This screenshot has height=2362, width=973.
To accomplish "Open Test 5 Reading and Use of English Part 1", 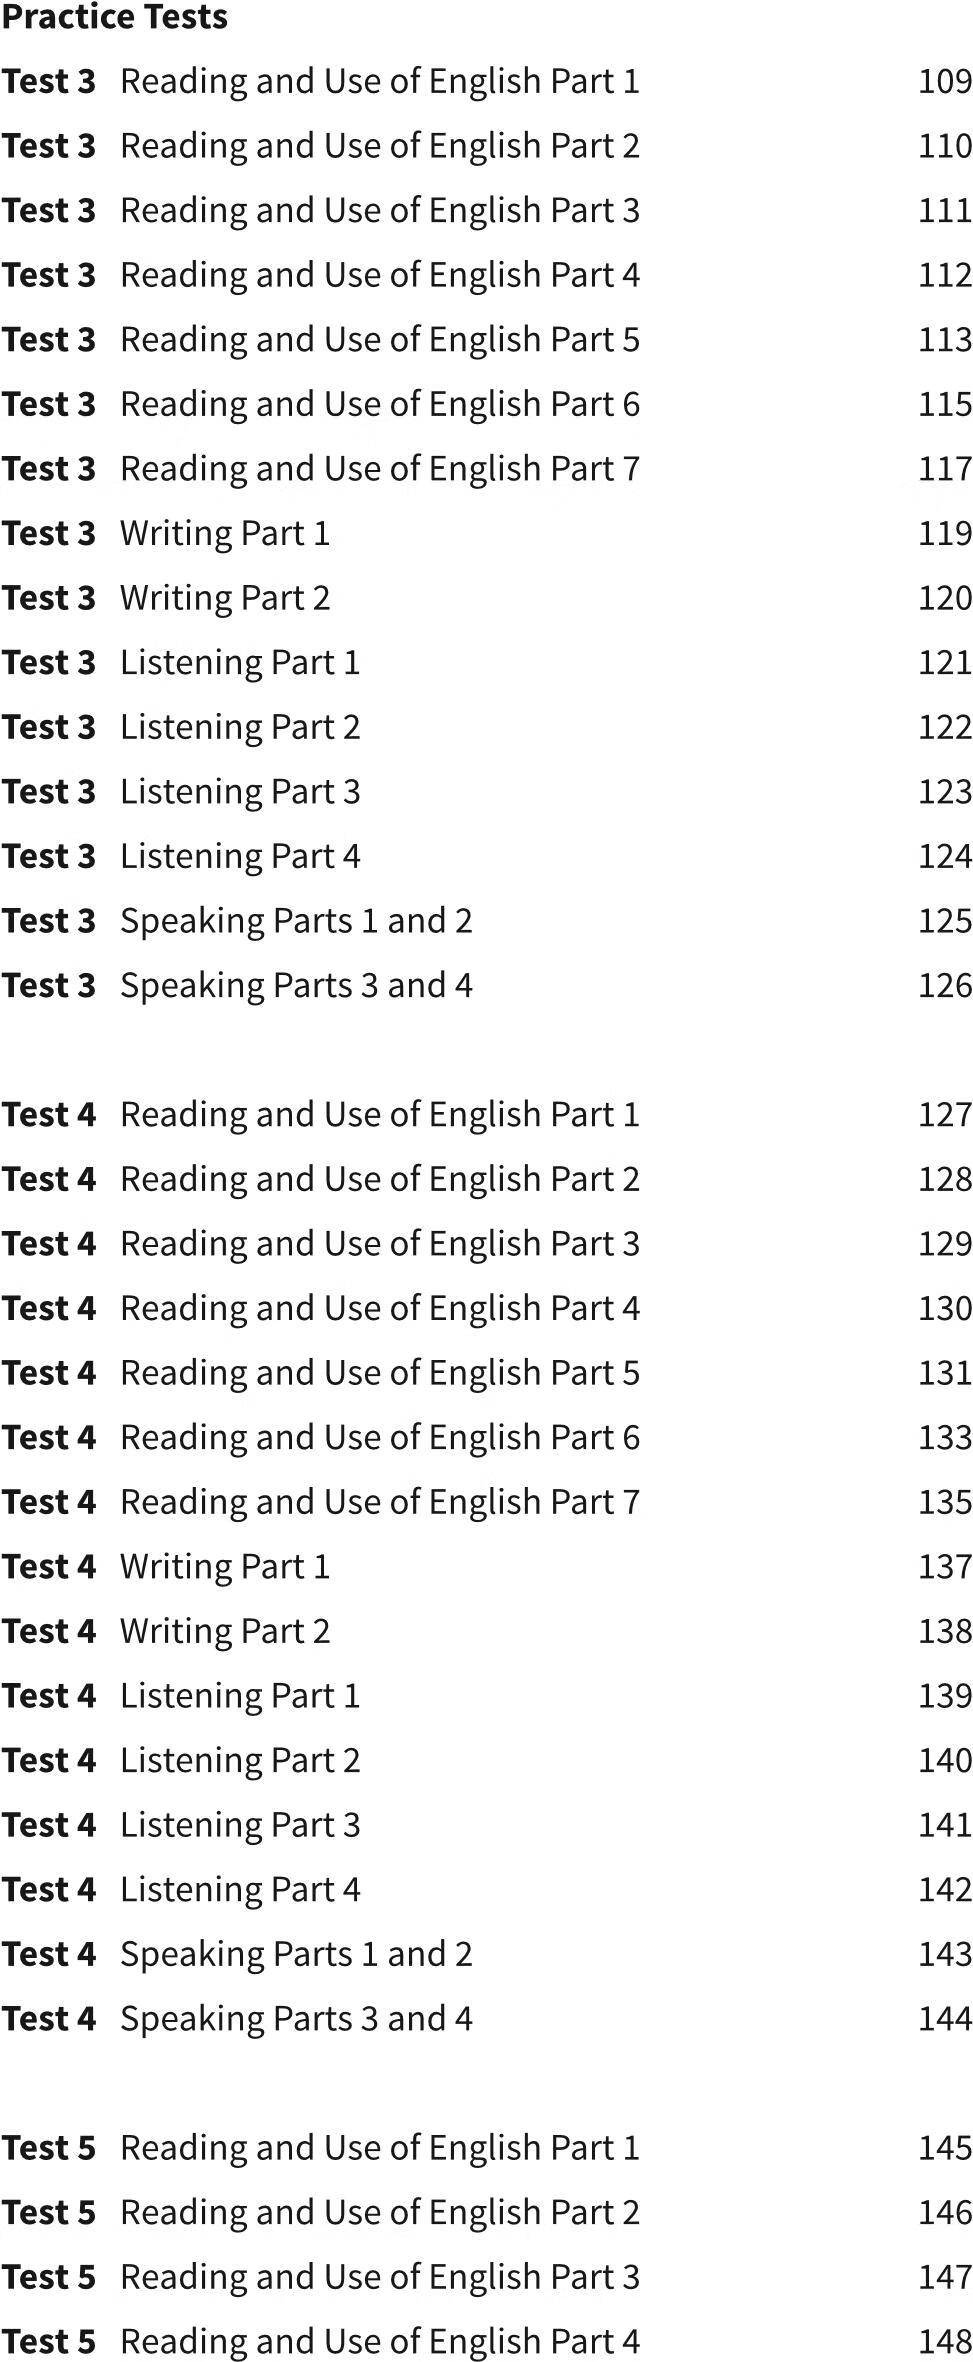I will coord(379,2147).
